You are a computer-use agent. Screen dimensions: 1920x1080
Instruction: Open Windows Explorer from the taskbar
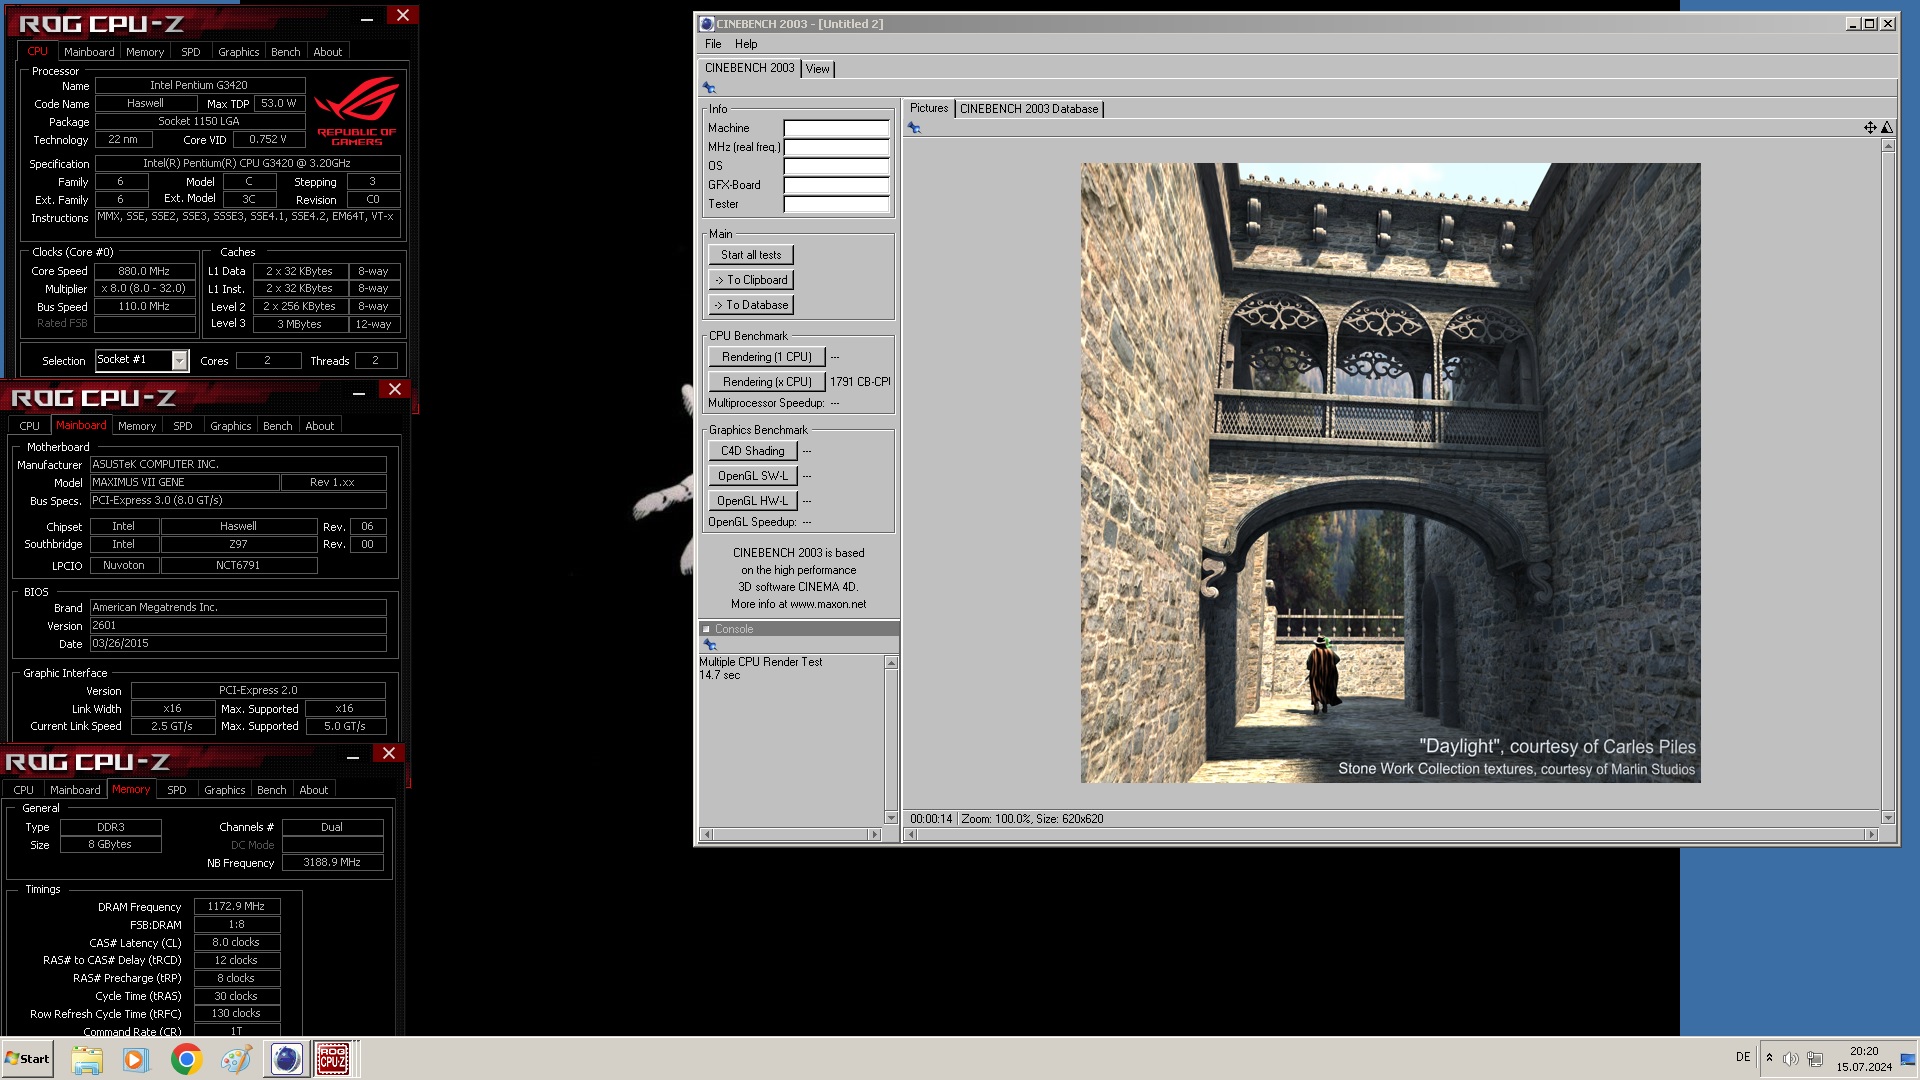(x=87, y=1059)
